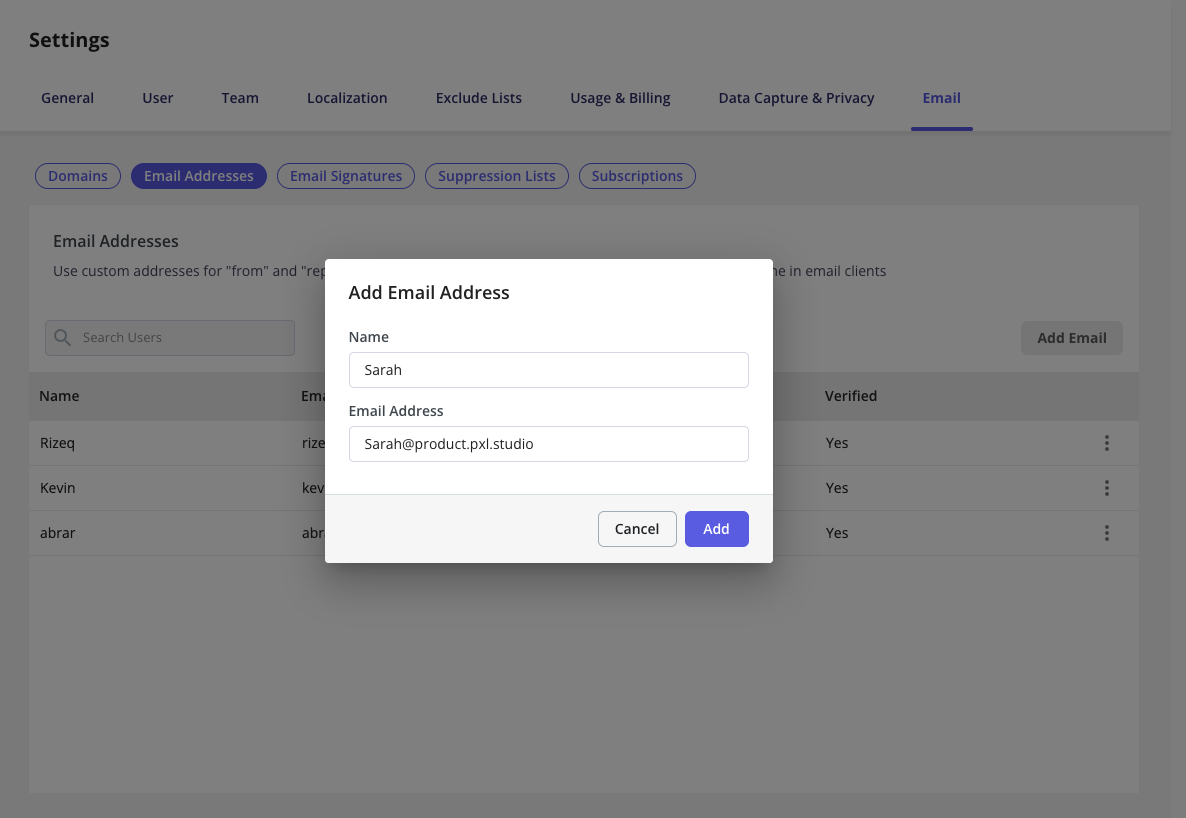This screenshot has height=818, width=1186.
Task: Open the General settings tab
Action: [x=67, y=98]
